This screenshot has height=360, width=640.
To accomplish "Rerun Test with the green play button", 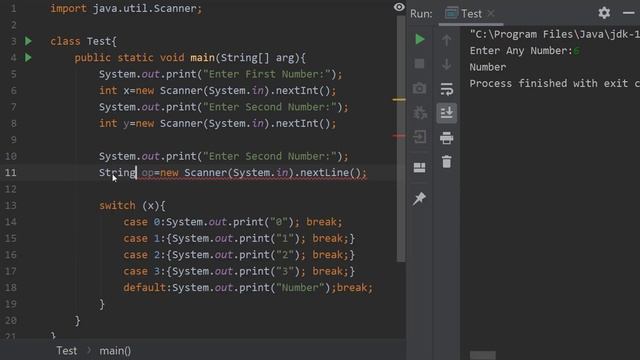I will (420, 39).
